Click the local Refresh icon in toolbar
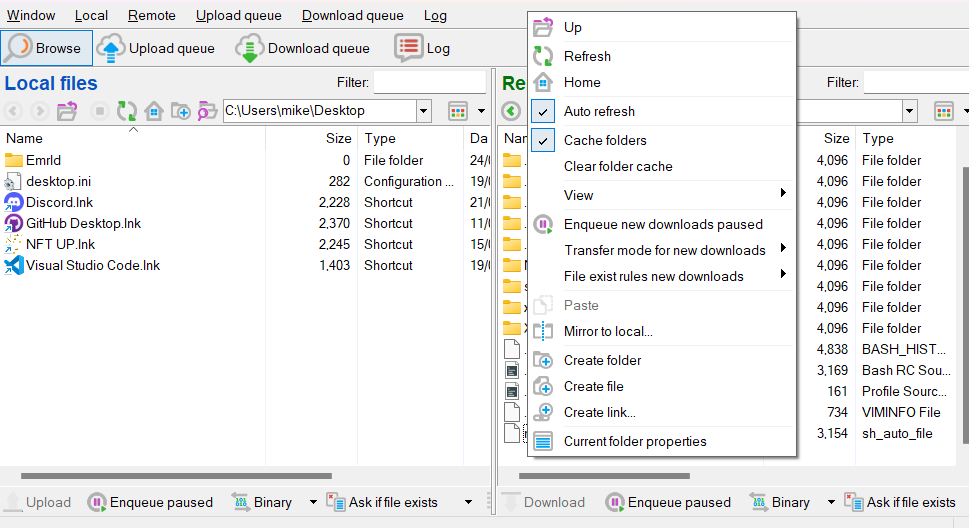 click(127, 111)
